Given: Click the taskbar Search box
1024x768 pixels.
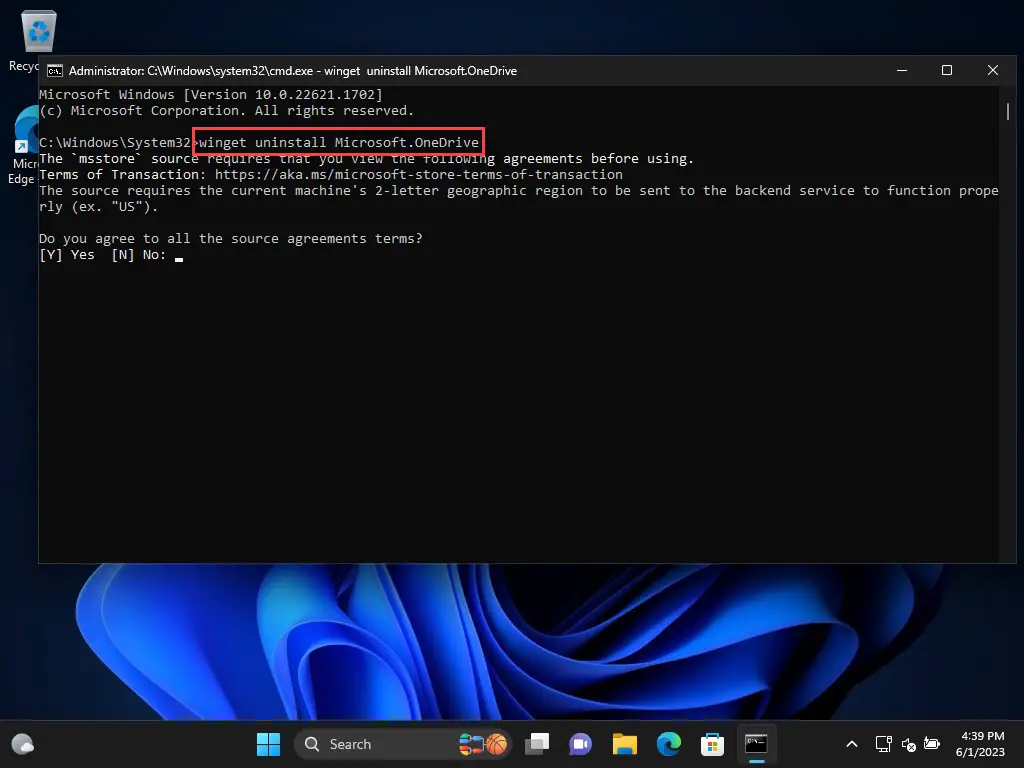Looking at the screenshot, I should pos(403,744).
